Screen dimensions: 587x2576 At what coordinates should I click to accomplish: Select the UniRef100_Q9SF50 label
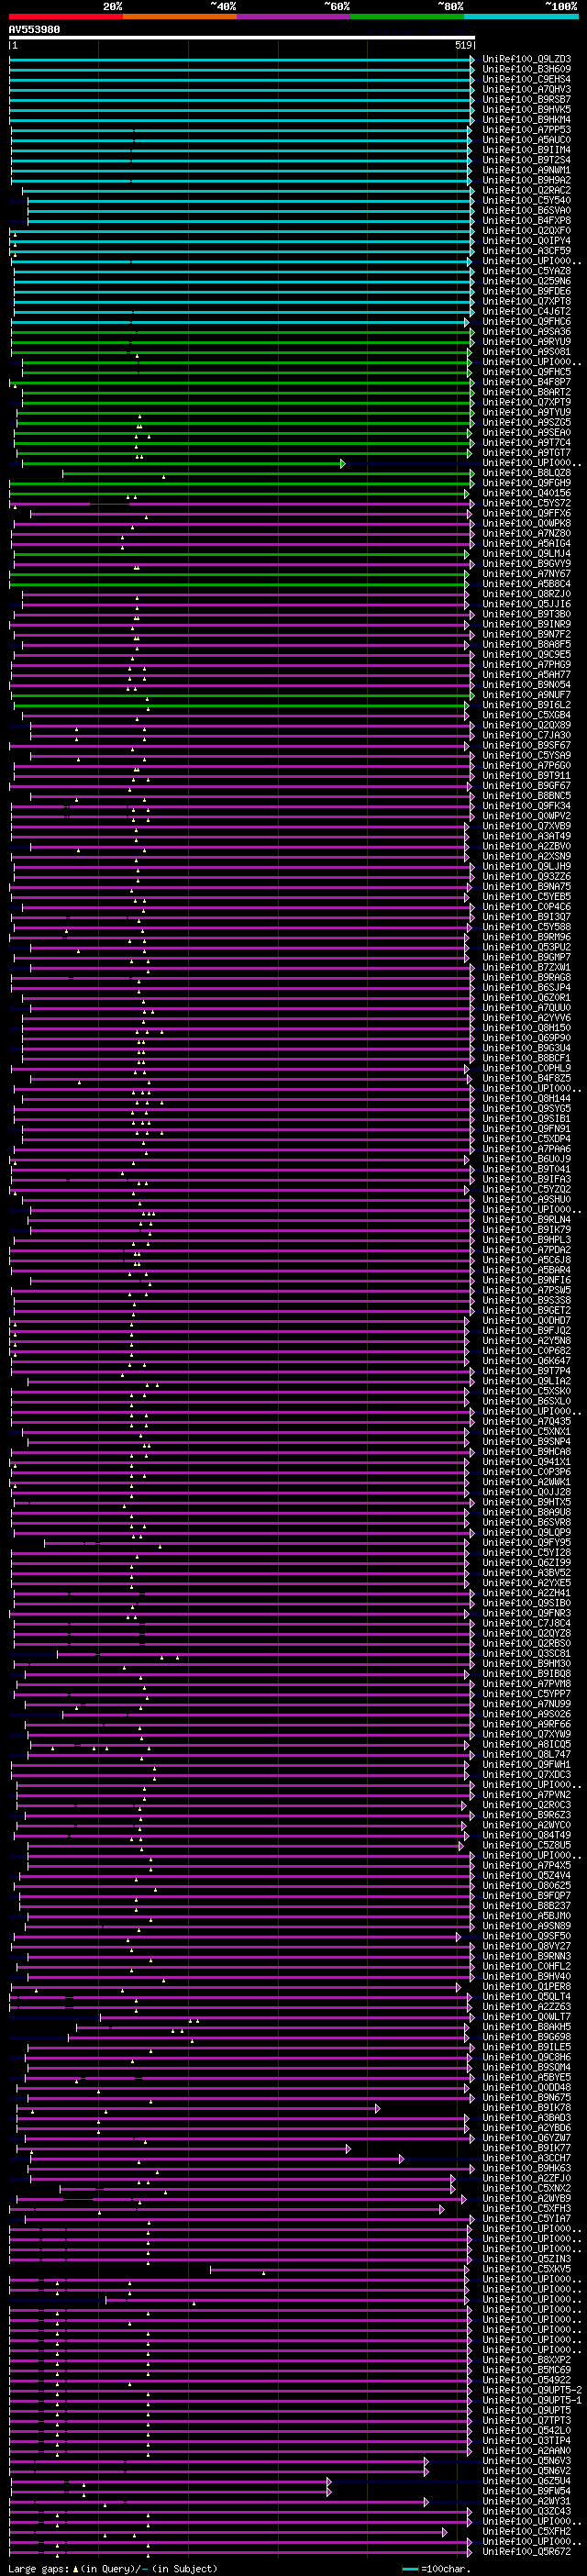tap(527, 1936)
